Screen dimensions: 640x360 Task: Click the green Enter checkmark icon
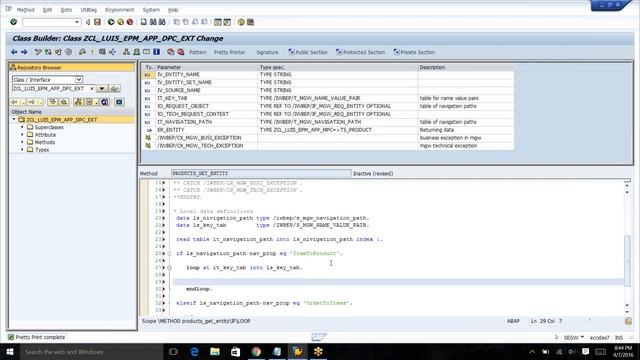pyautogui.click(x=13, y=22)
